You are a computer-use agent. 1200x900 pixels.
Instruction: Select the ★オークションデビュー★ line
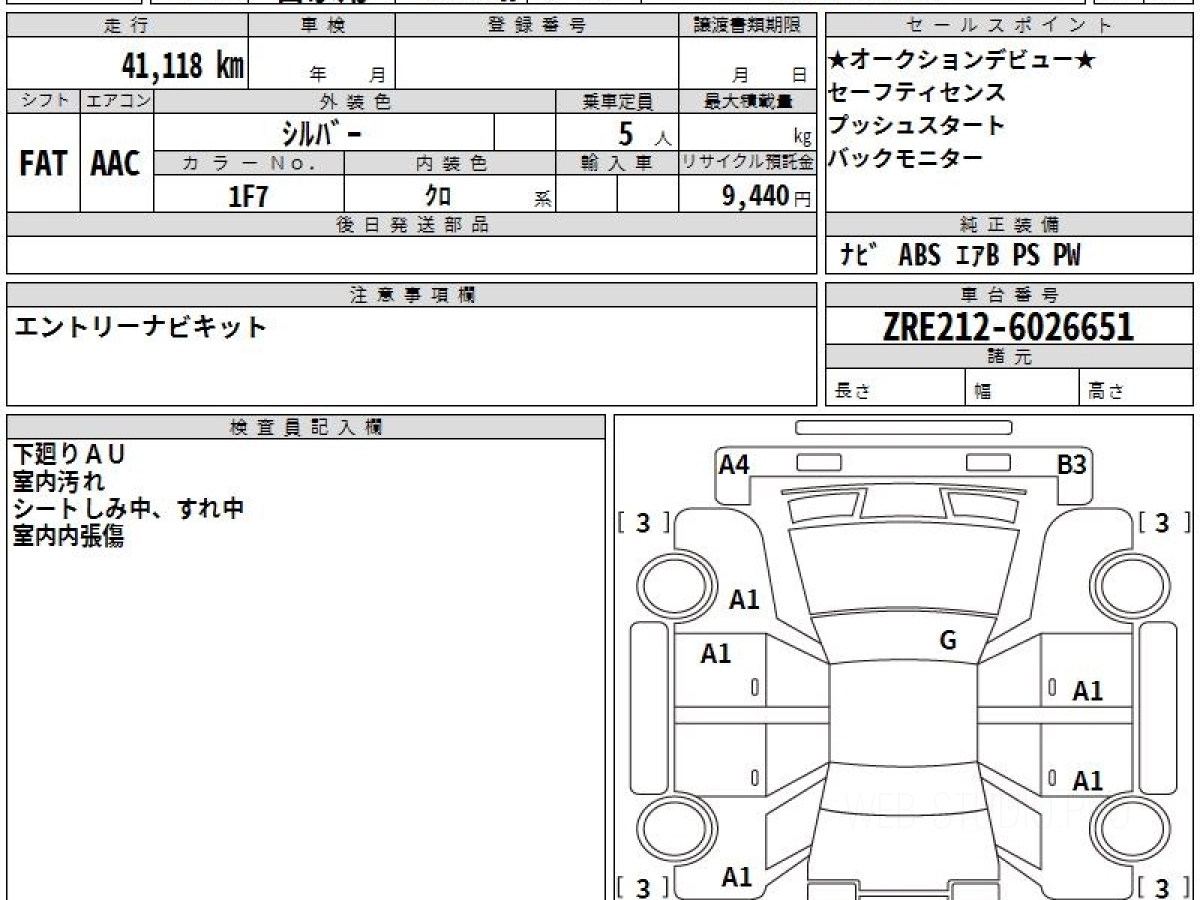click(x=961, y=61)
